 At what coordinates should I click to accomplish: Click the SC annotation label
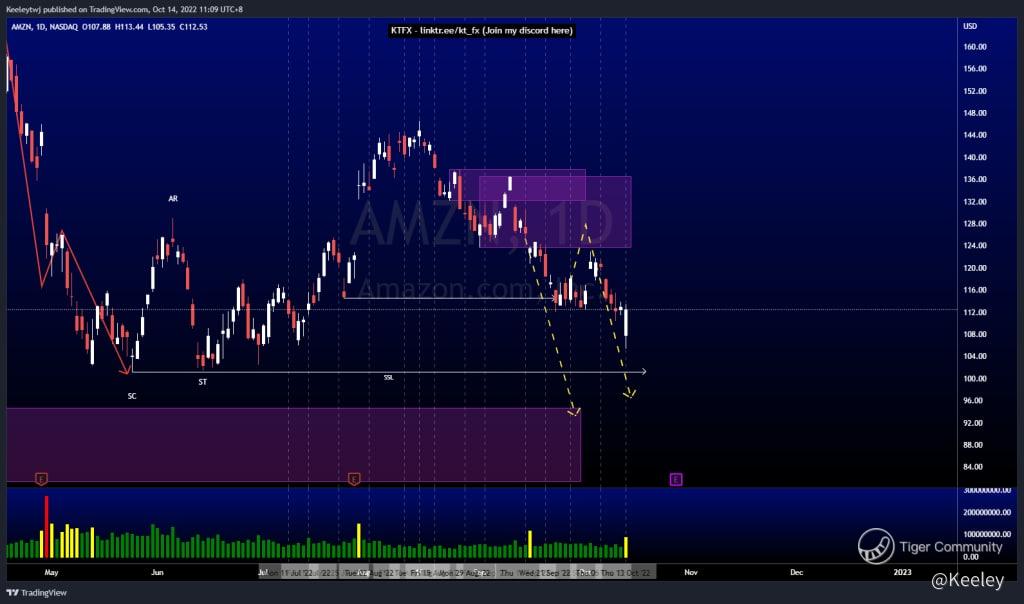click(132, 396)
